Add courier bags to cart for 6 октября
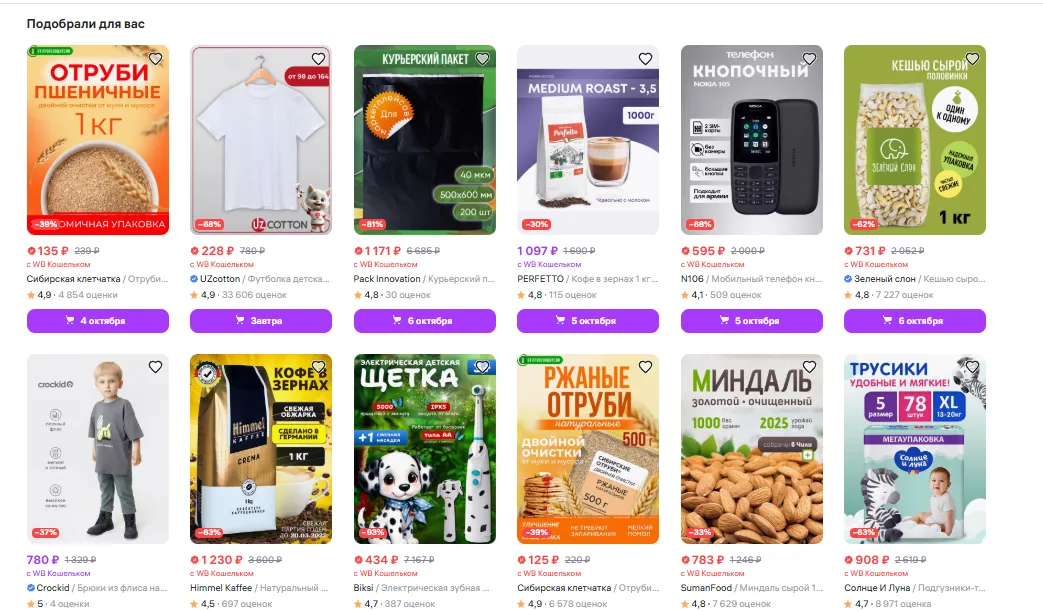This screenshot has height=611, width=1043. click(x=424, y=320)
